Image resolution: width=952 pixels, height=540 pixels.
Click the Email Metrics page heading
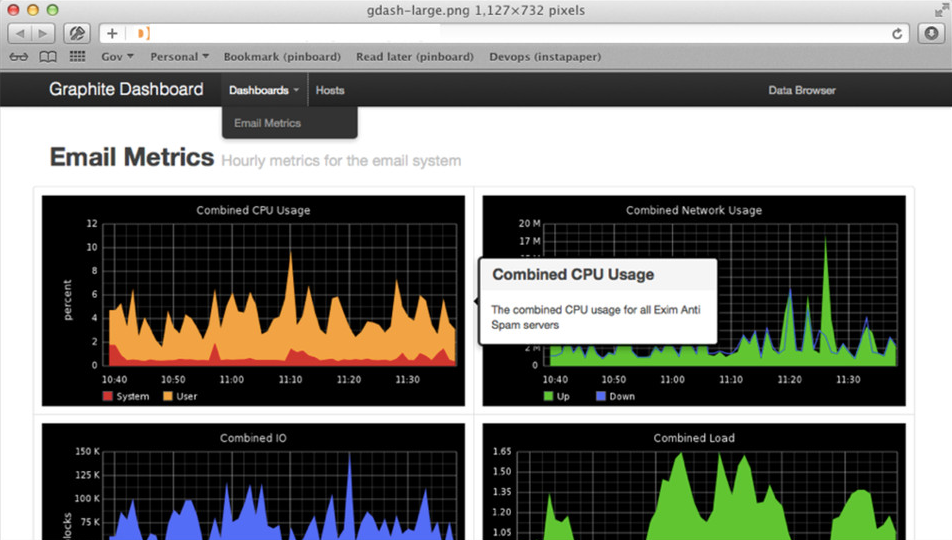pyautogui.click(x=132, y=157)
